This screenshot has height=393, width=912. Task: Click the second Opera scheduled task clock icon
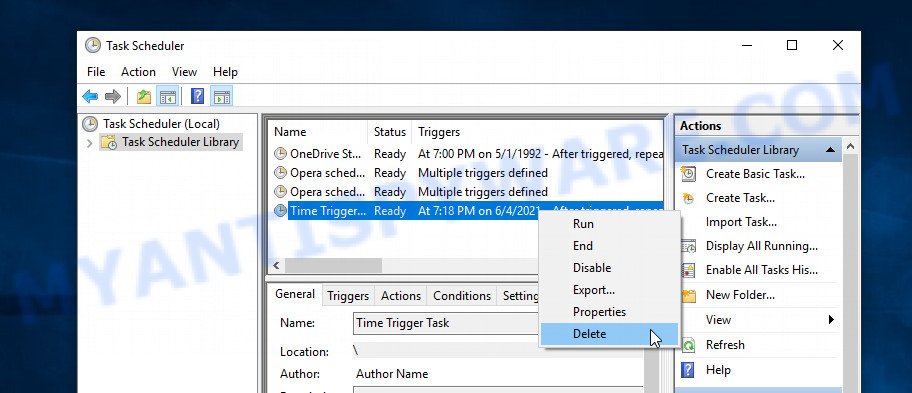coord(280,191)
